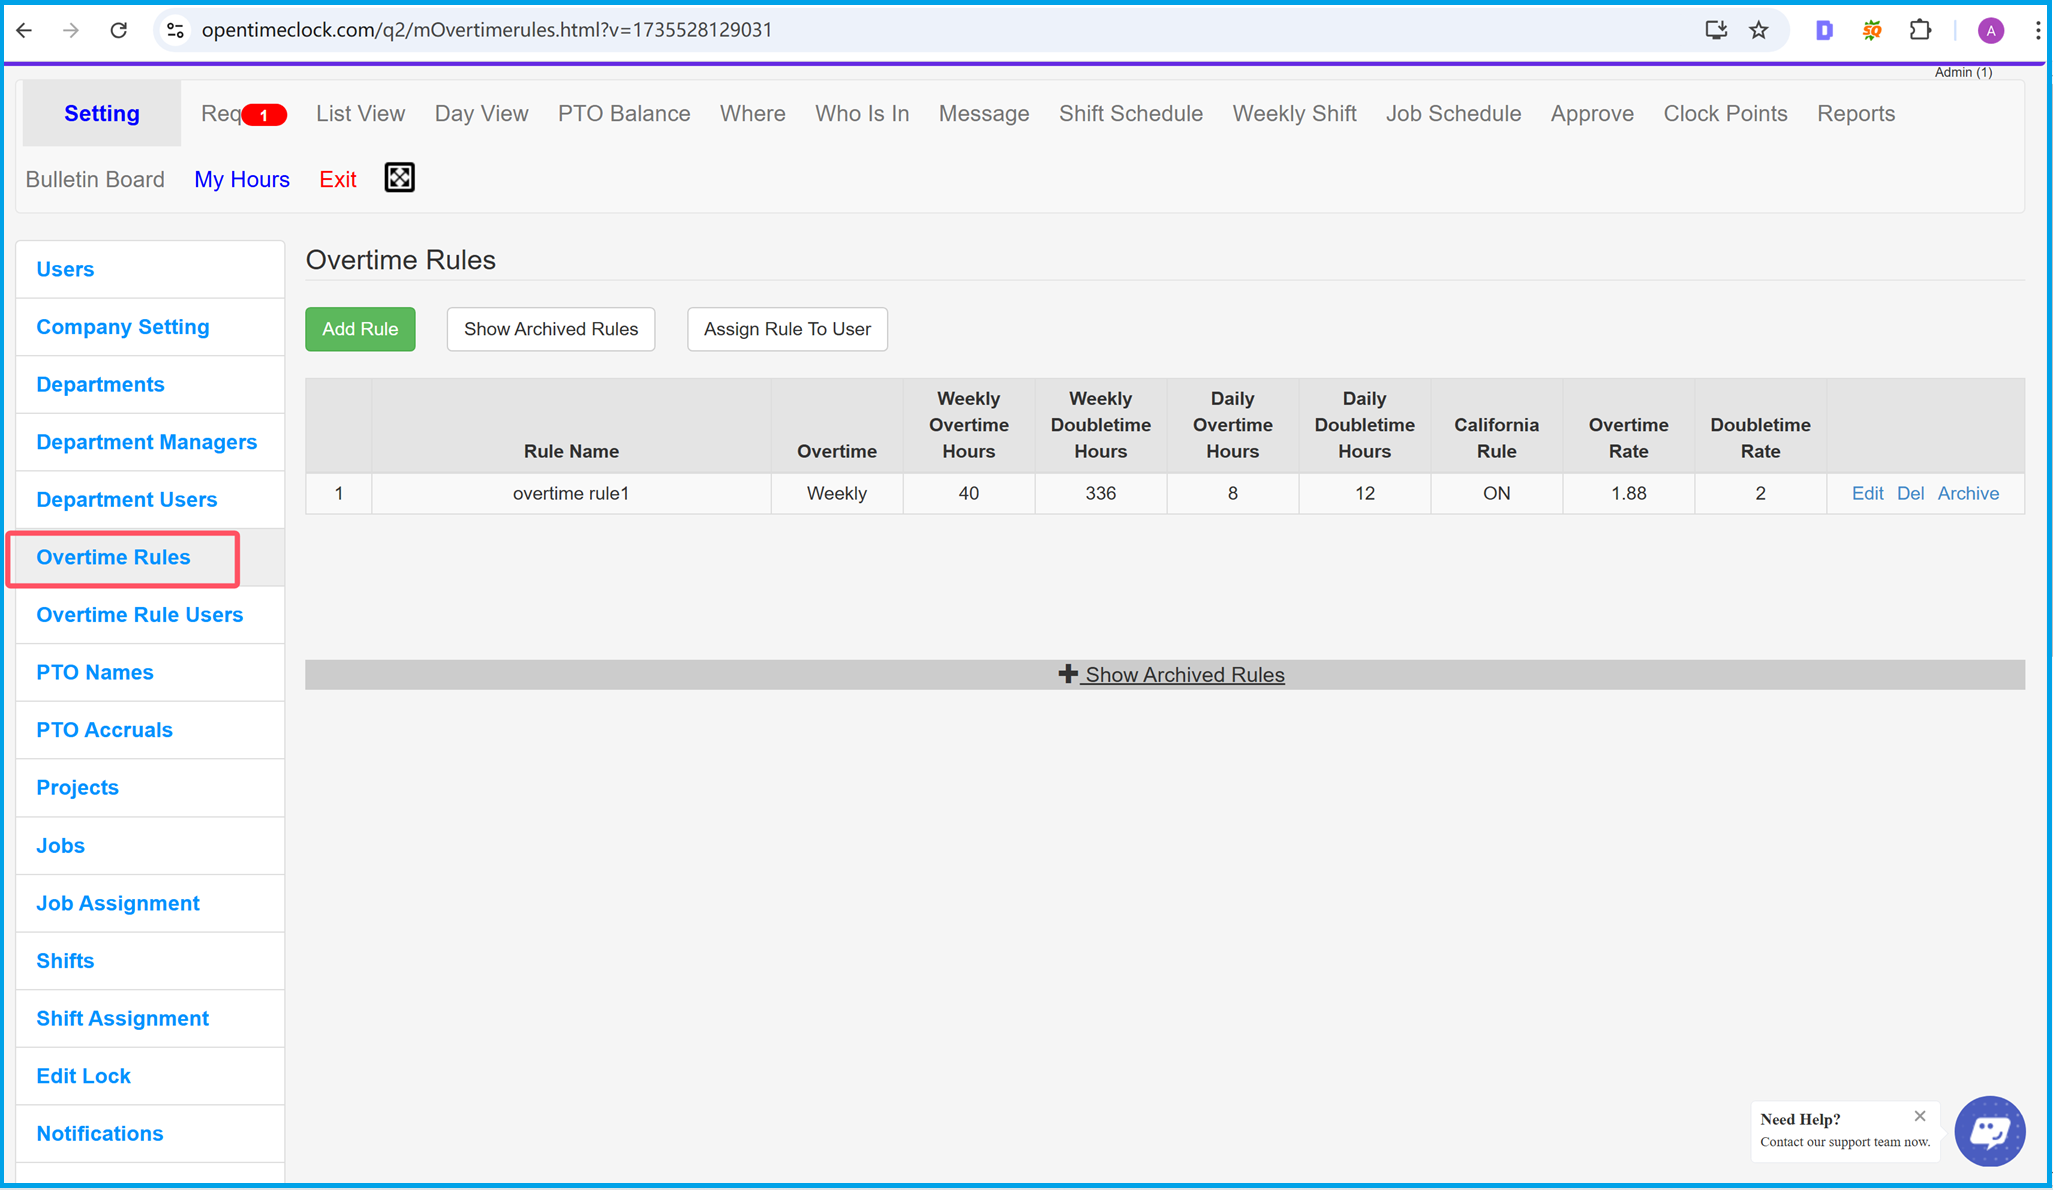2053x1190 pixels.
Task: Open the Chrome three-dot menu
Action: pos(2037,30)
